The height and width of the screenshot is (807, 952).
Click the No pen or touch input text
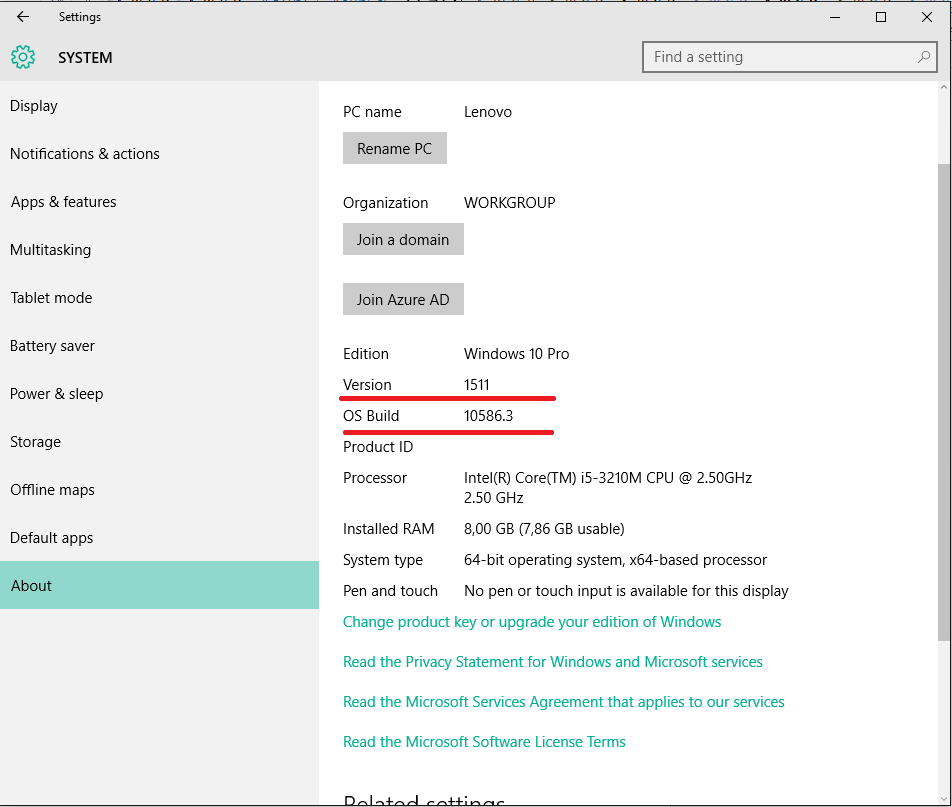pyautogui.click(x=626, y=591)
